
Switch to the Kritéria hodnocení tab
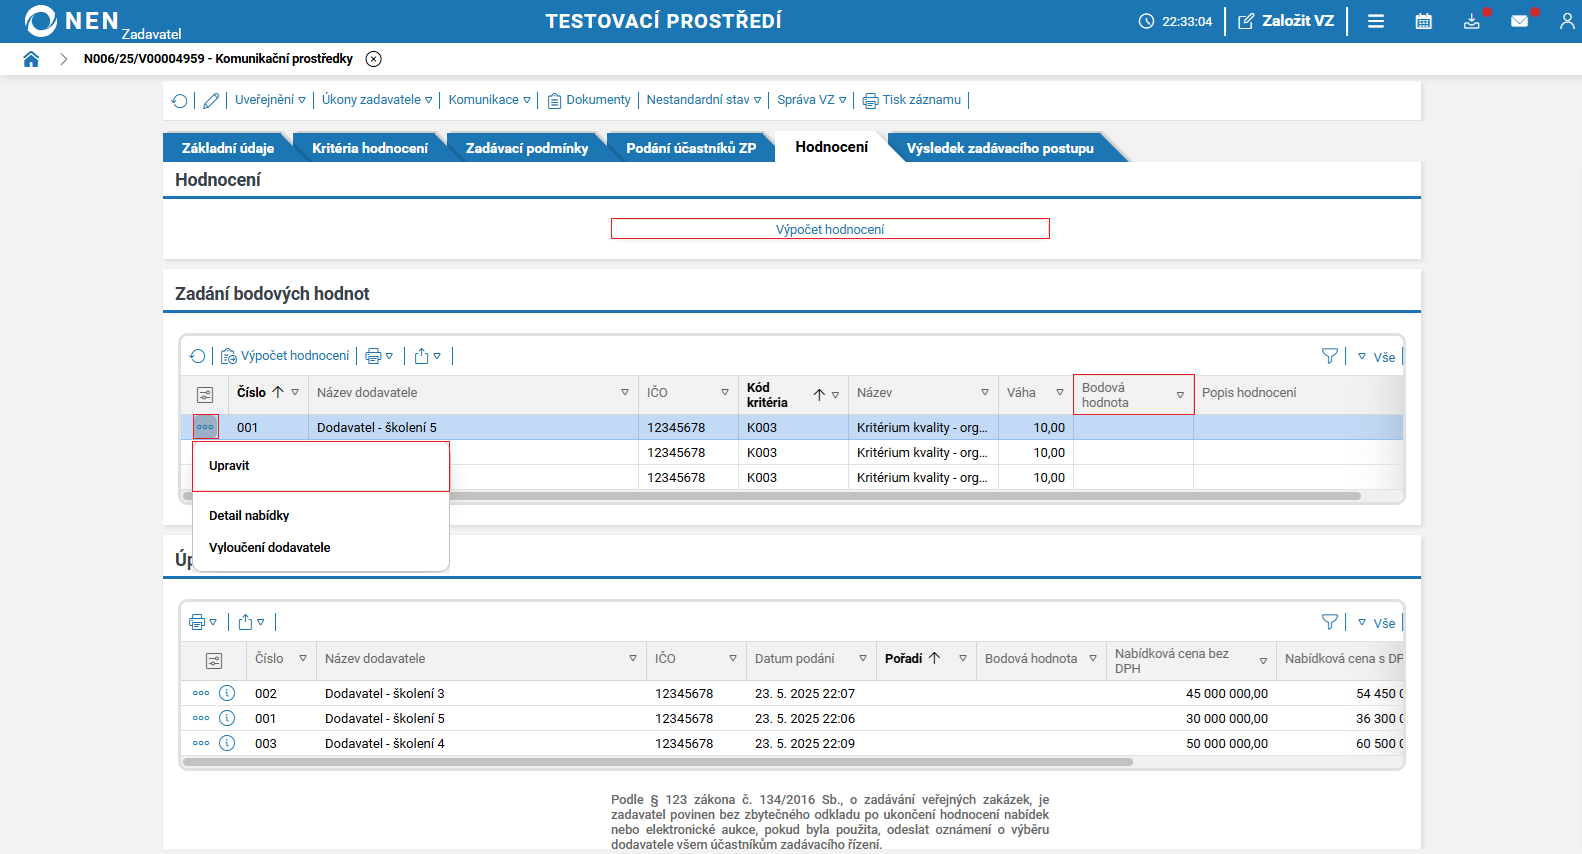point(369,148)
